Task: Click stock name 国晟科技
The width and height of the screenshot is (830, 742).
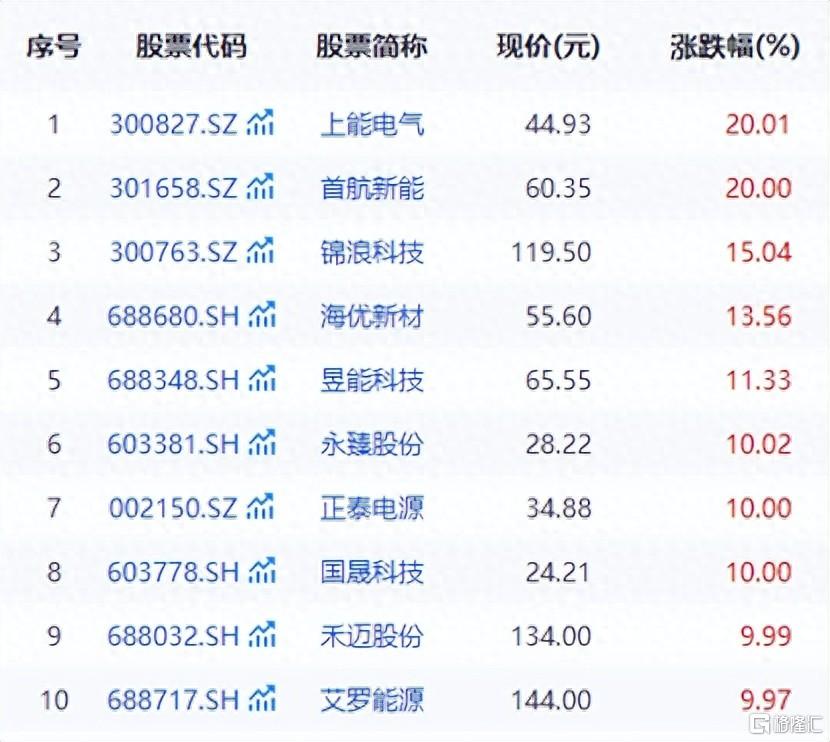Action: [372, 573]
